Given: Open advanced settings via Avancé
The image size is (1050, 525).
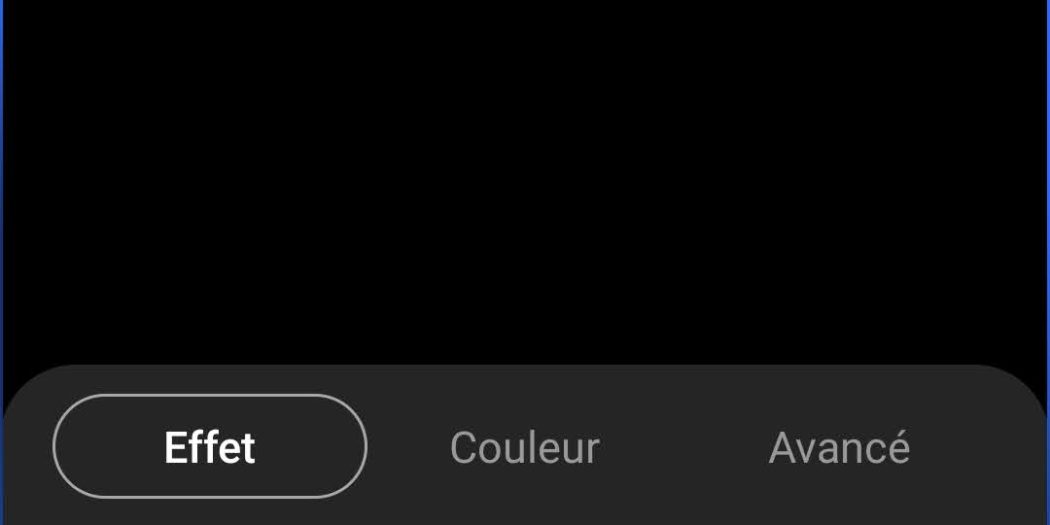Looking at the screenshot, I should 839,447.
